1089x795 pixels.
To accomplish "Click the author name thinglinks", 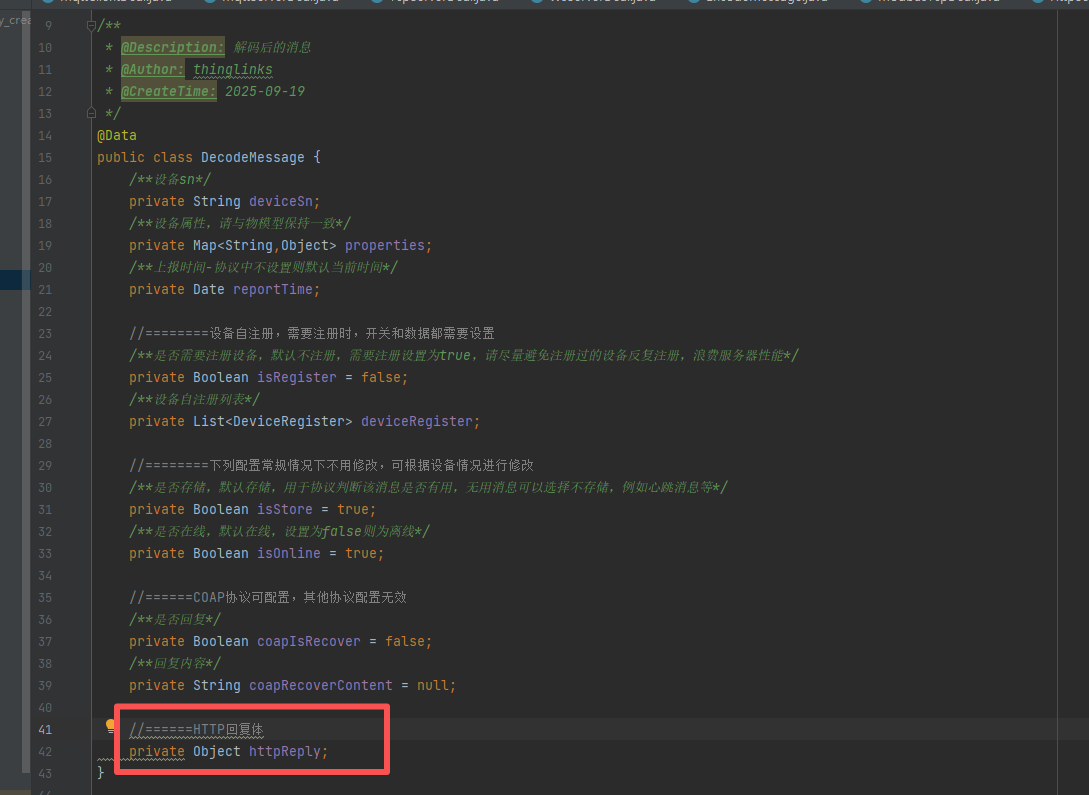I will (x=233, y=69).
